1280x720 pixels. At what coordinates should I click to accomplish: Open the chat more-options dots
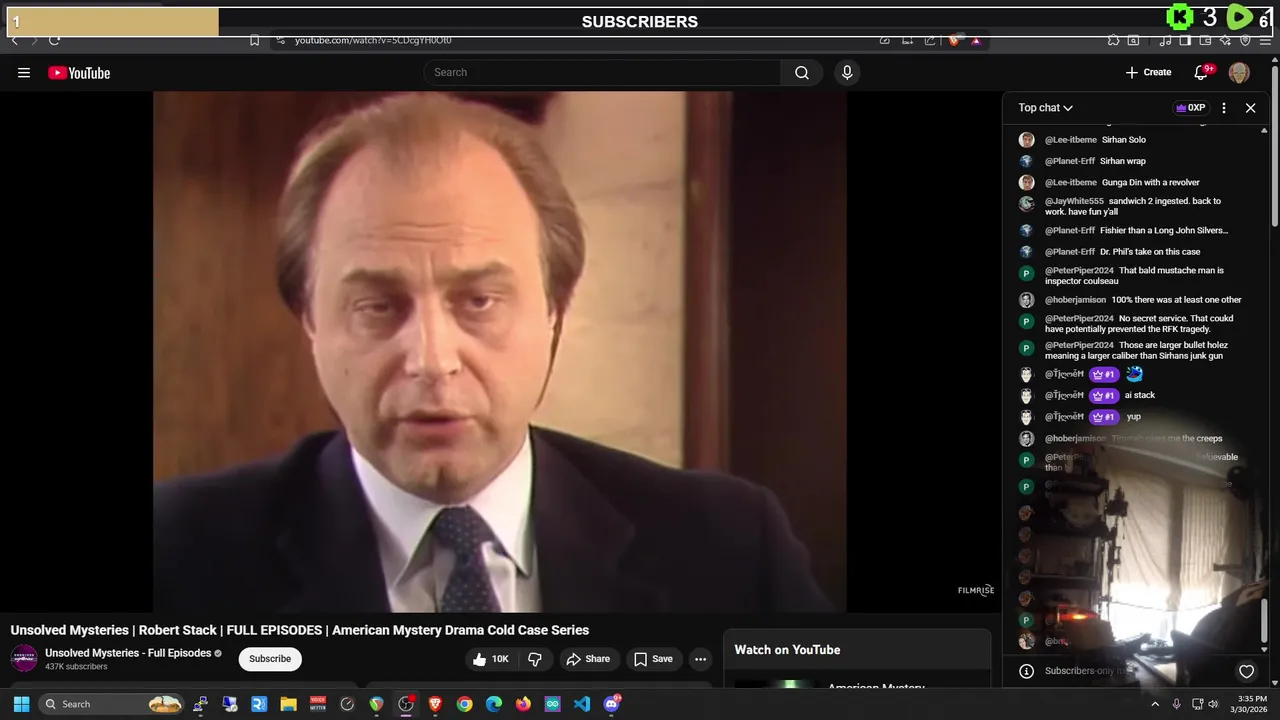point(1224,108)
